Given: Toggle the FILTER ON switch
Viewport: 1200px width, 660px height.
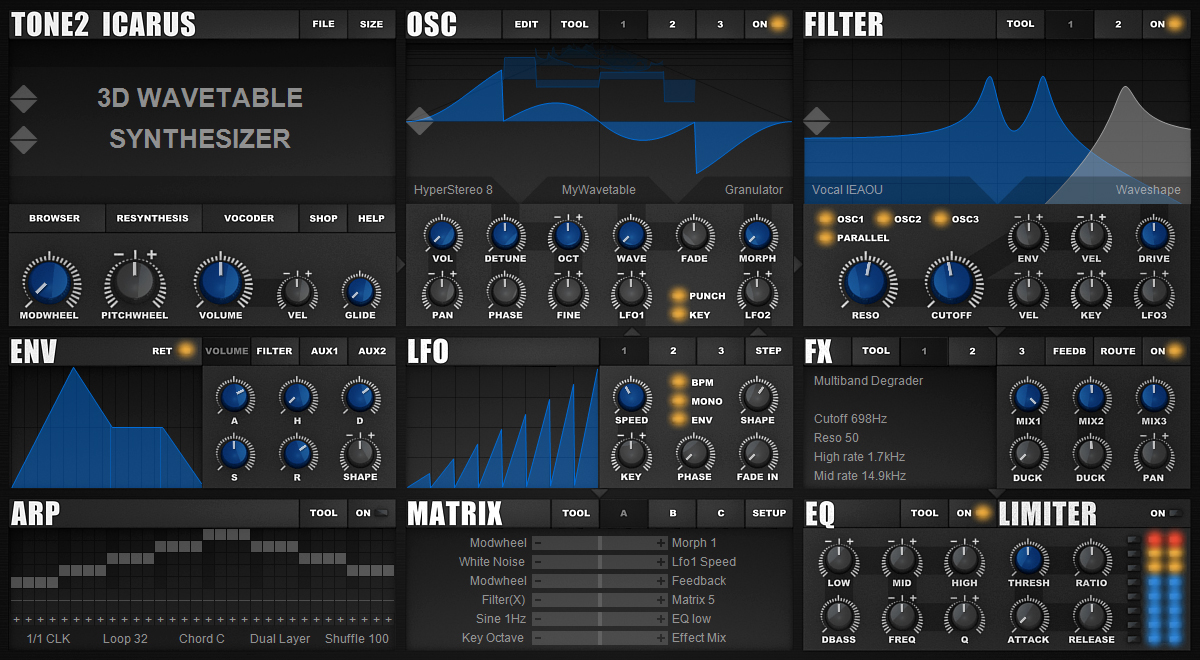Looking at the screenshot, I should point(1166,24).
